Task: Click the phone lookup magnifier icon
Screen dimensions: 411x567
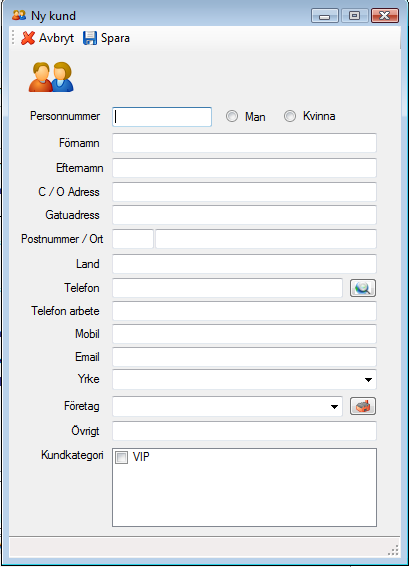Action: coord(363,288)
